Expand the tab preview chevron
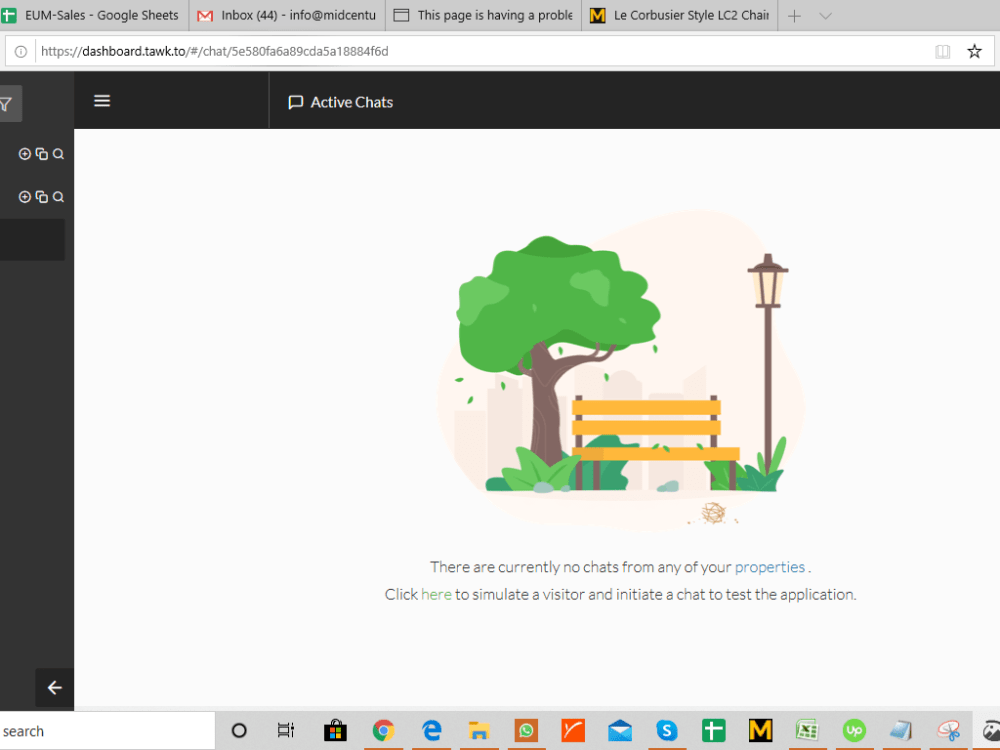 [x=825, y=17]
